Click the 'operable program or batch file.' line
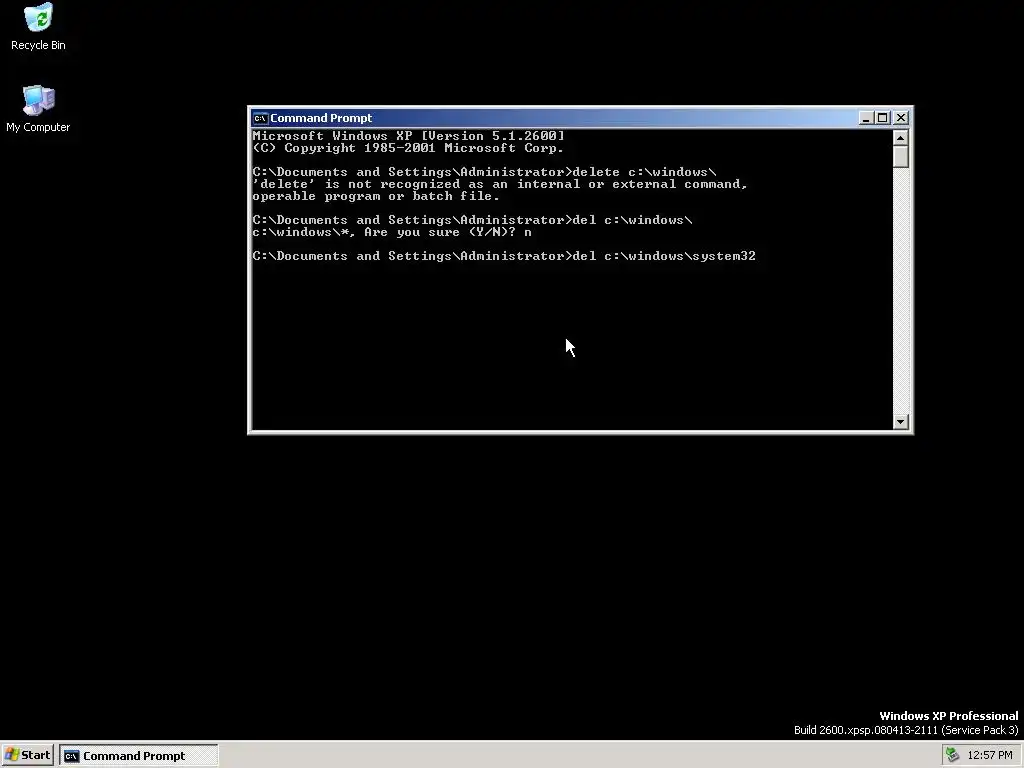Screen dimensions: 1024x768 (376, 197)
